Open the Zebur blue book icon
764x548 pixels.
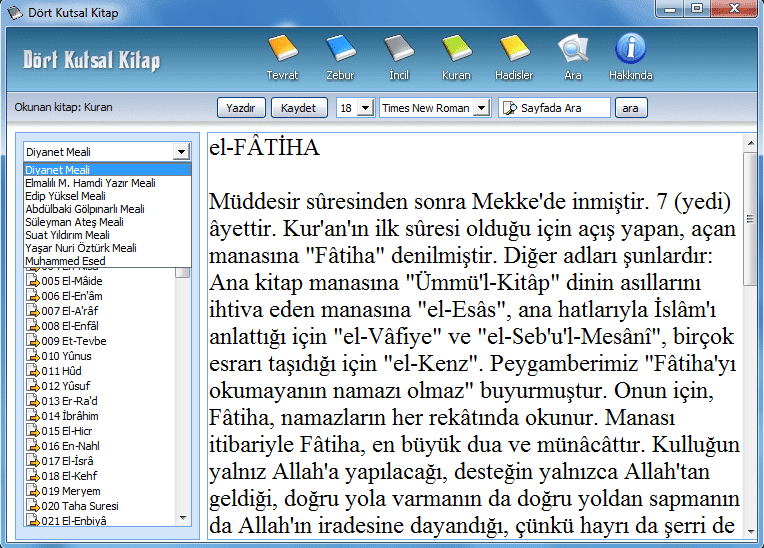(341, 48)
